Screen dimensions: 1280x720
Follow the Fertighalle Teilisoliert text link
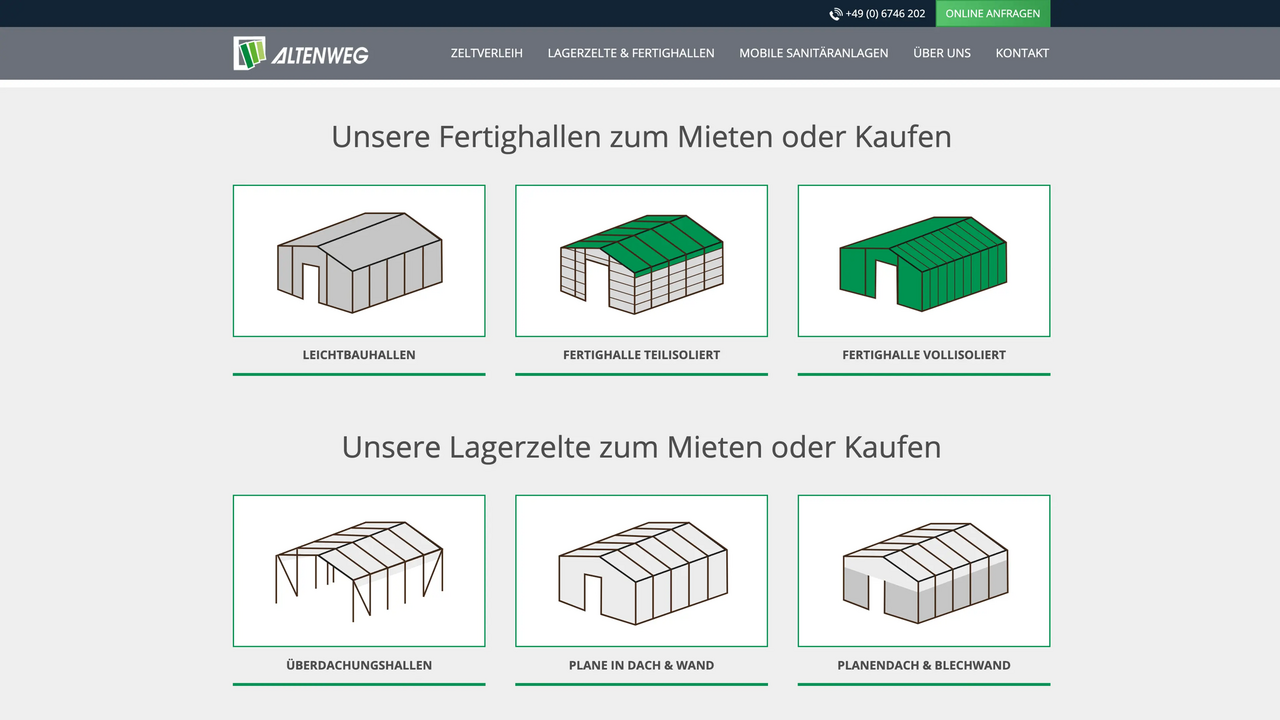[641, 355]
